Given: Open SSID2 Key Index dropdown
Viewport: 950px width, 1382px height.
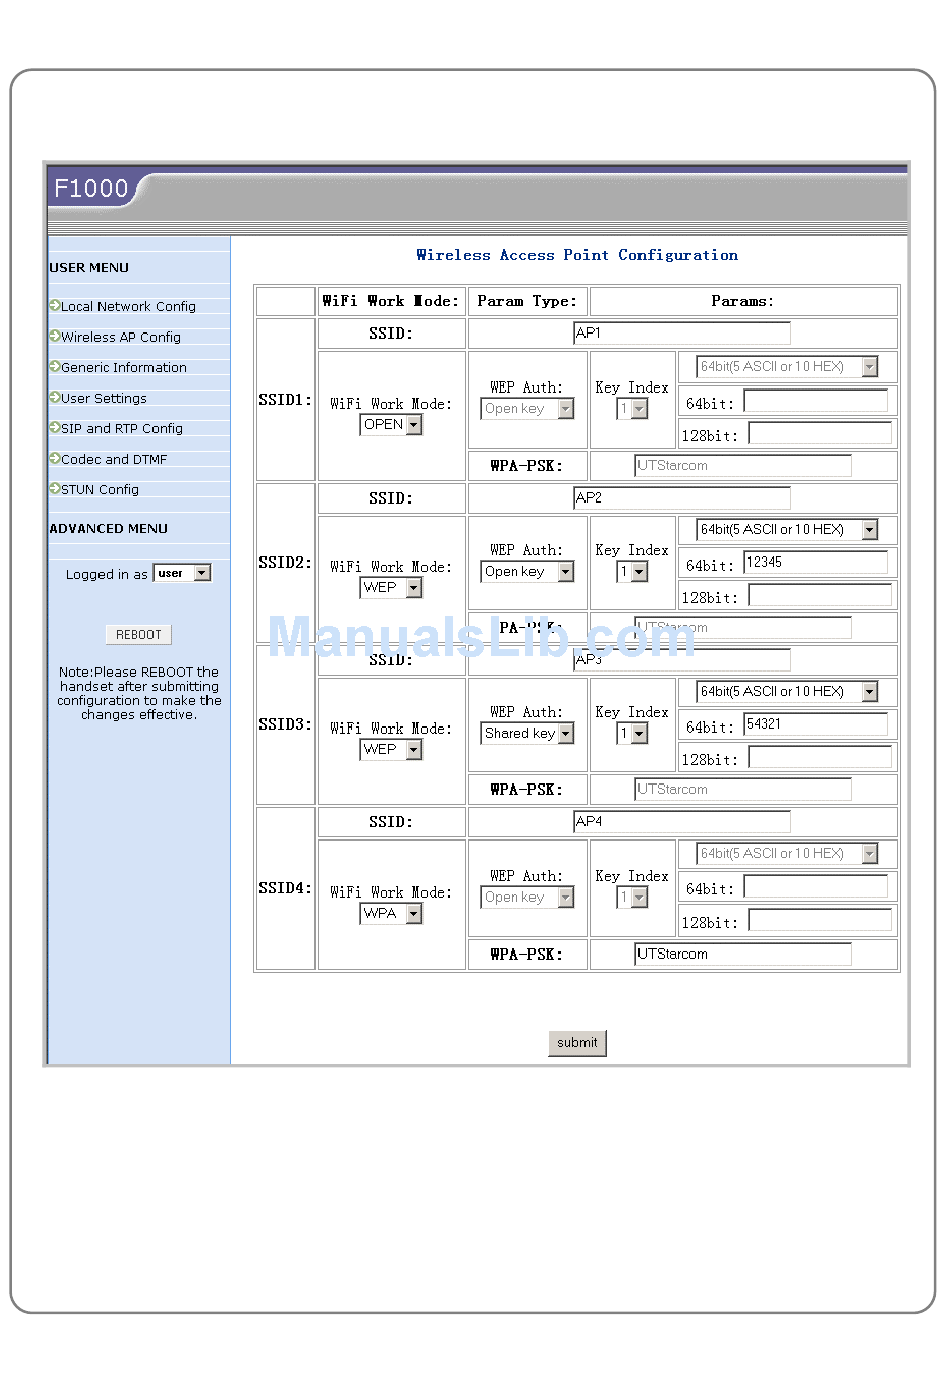Looking at the screenshot, I should pos(632,572).
